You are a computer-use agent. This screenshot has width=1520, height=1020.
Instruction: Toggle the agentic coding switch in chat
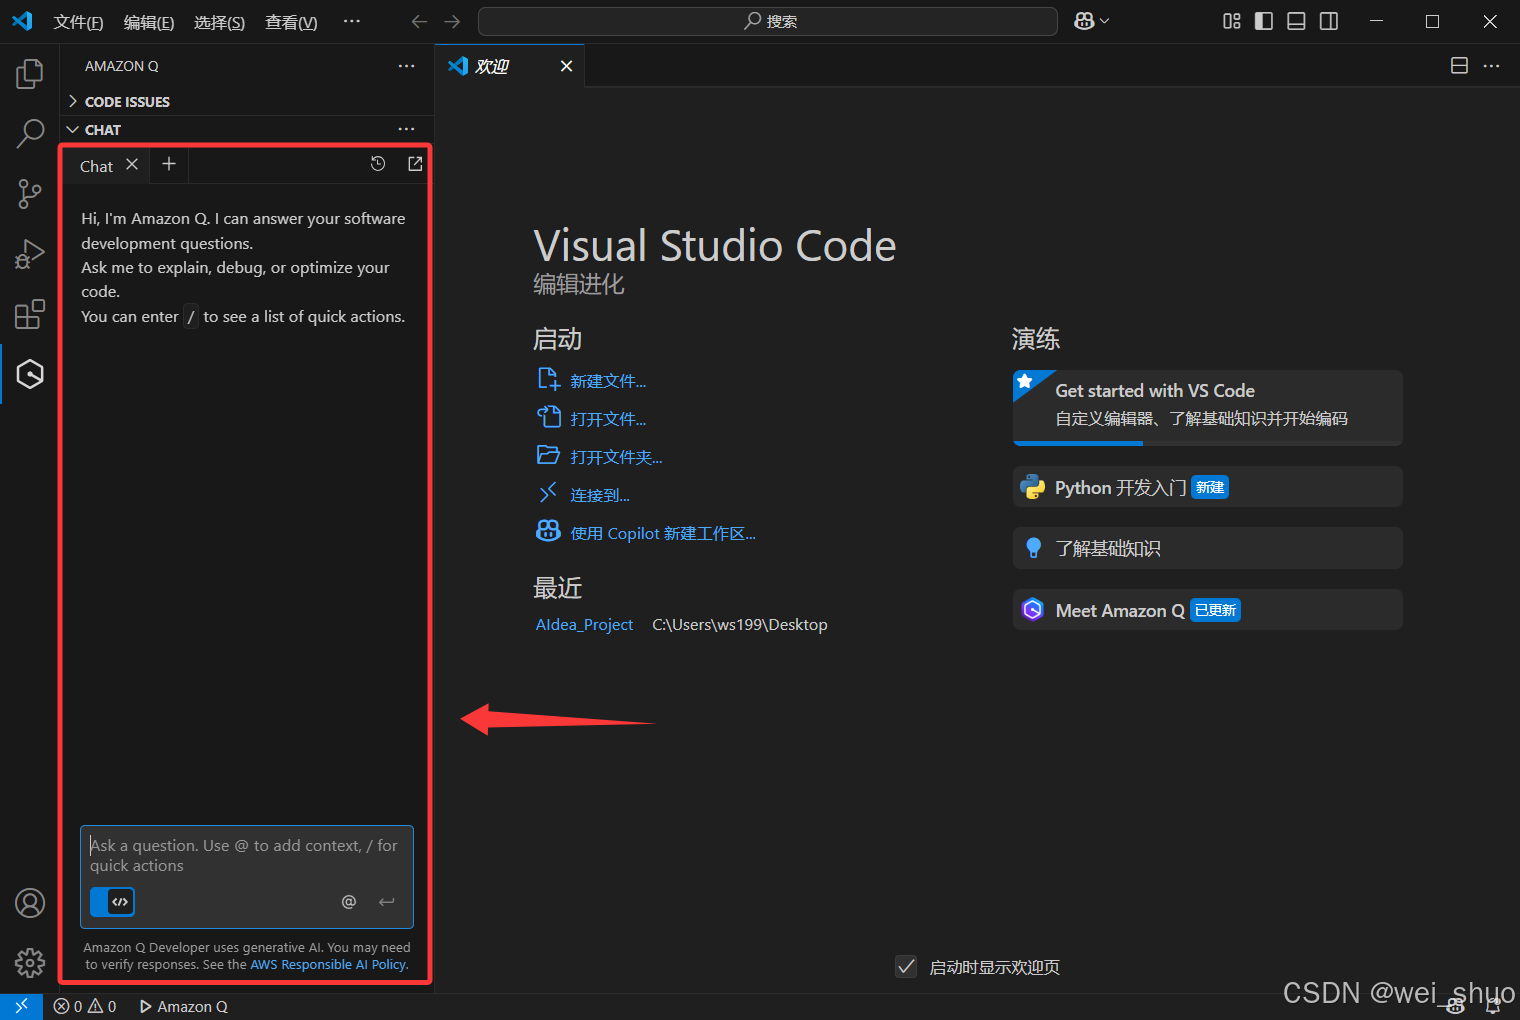click(112, 902)
